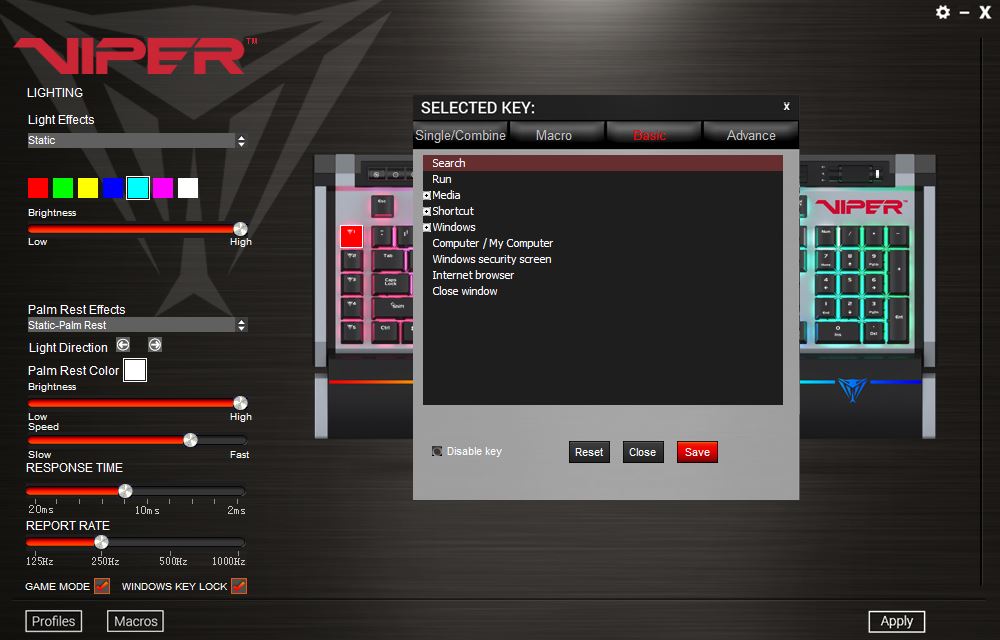This screenshot has height=640, width=1000.
Task: Pick the blue color swatch
Action: (x=113, y=188)
